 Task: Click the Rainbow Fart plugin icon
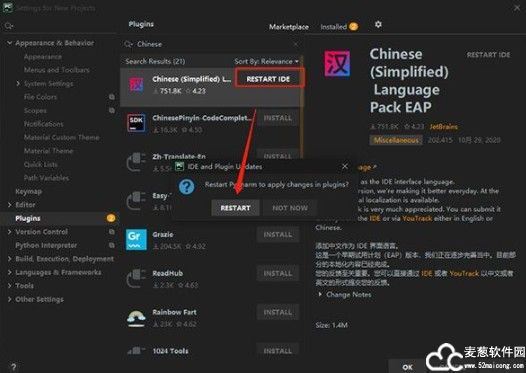pyautogui.click(x=136, y=318)
